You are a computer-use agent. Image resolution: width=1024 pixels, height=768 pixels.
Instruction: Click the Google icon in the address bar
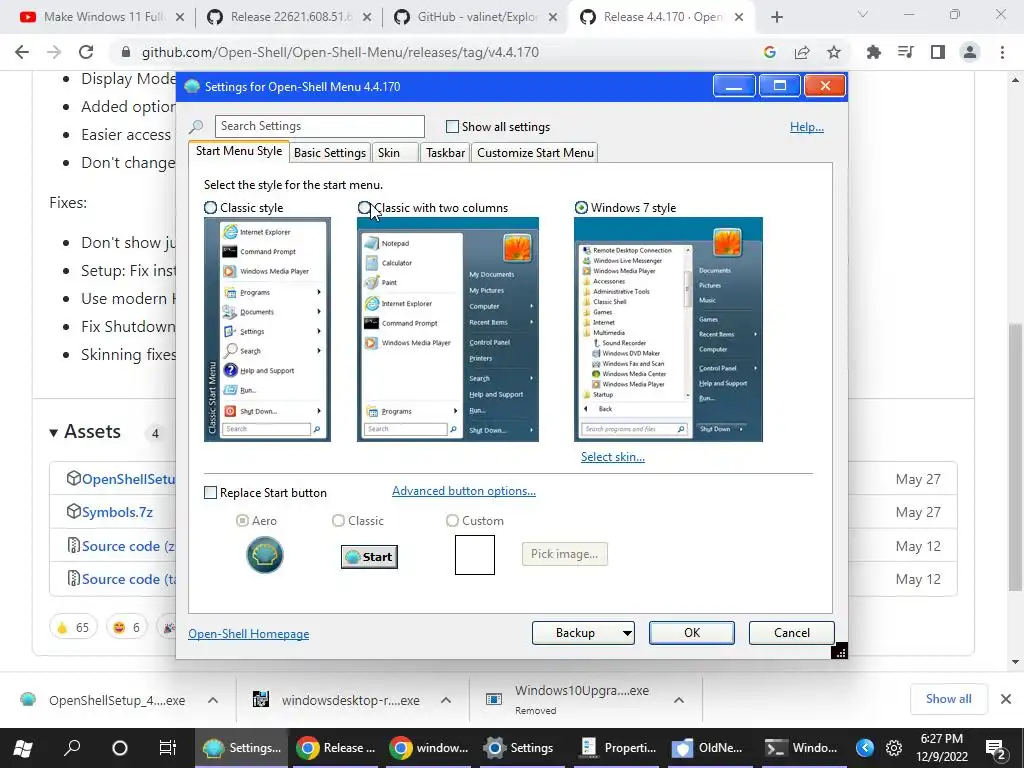[770, 52]
